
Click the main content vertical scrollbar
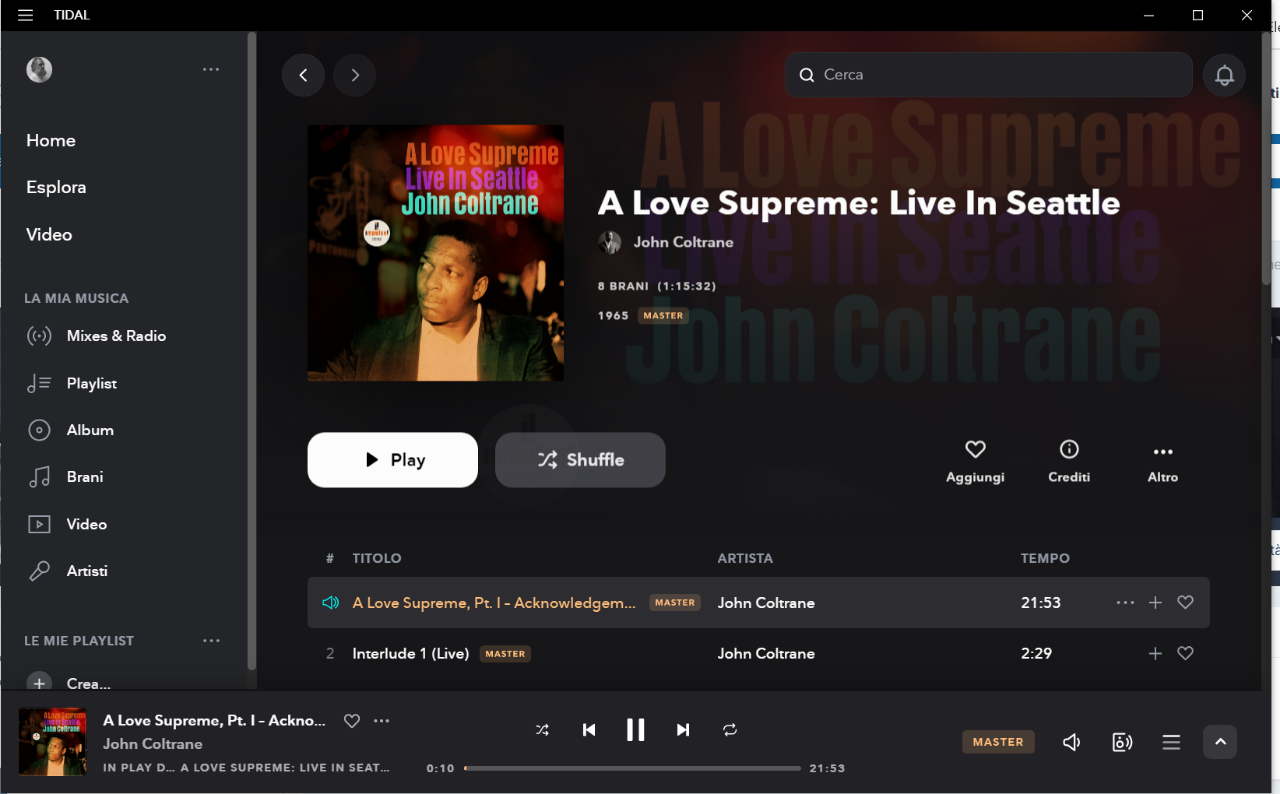tap(1266, 160)
